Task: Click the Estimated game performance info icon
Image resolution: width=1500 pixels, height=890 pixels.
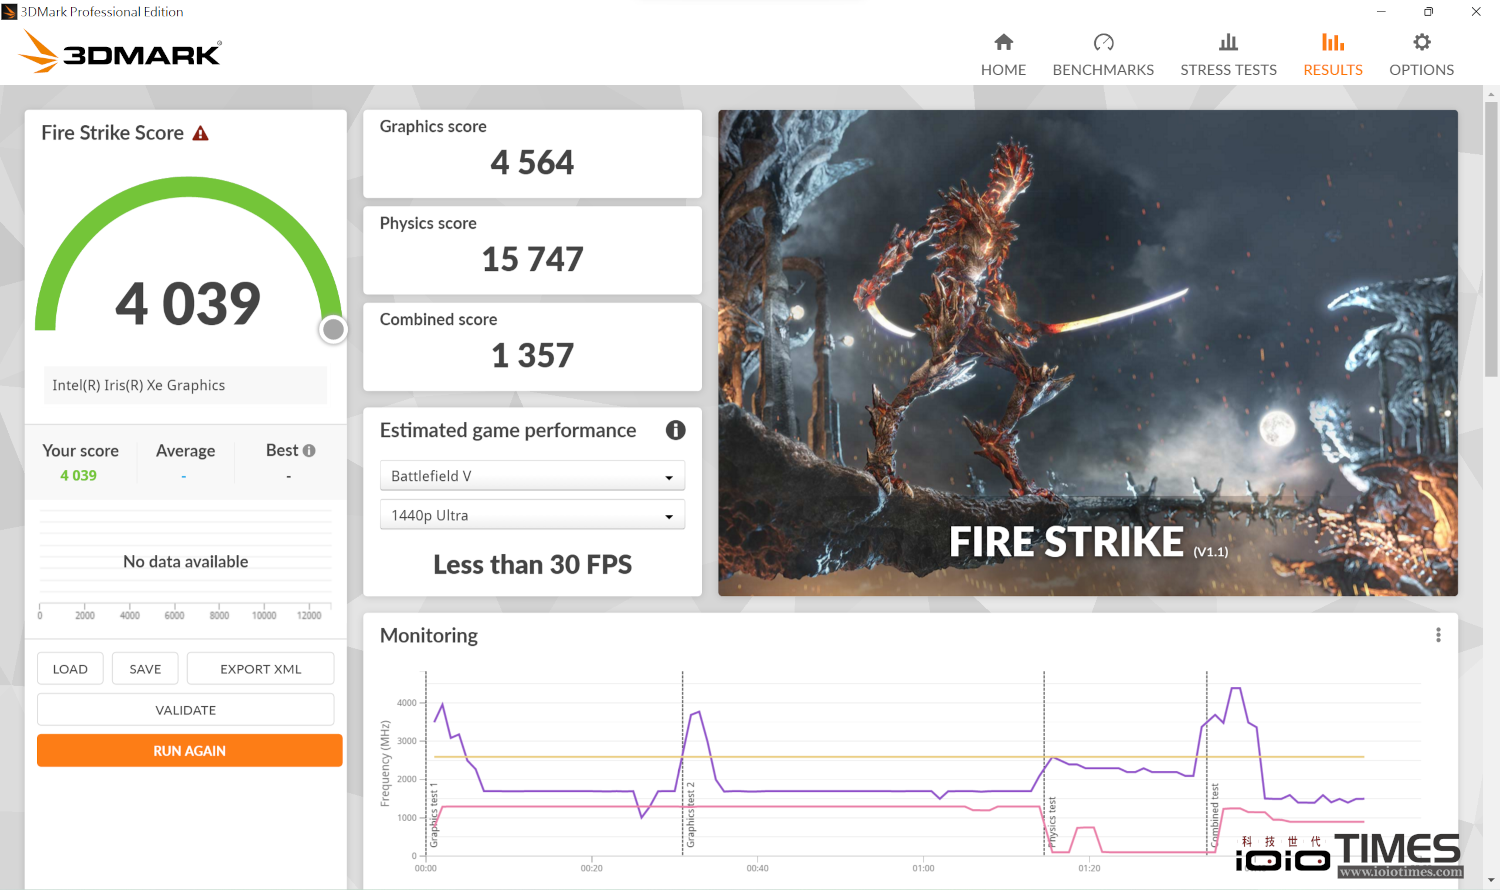Action: pos(676,430)
